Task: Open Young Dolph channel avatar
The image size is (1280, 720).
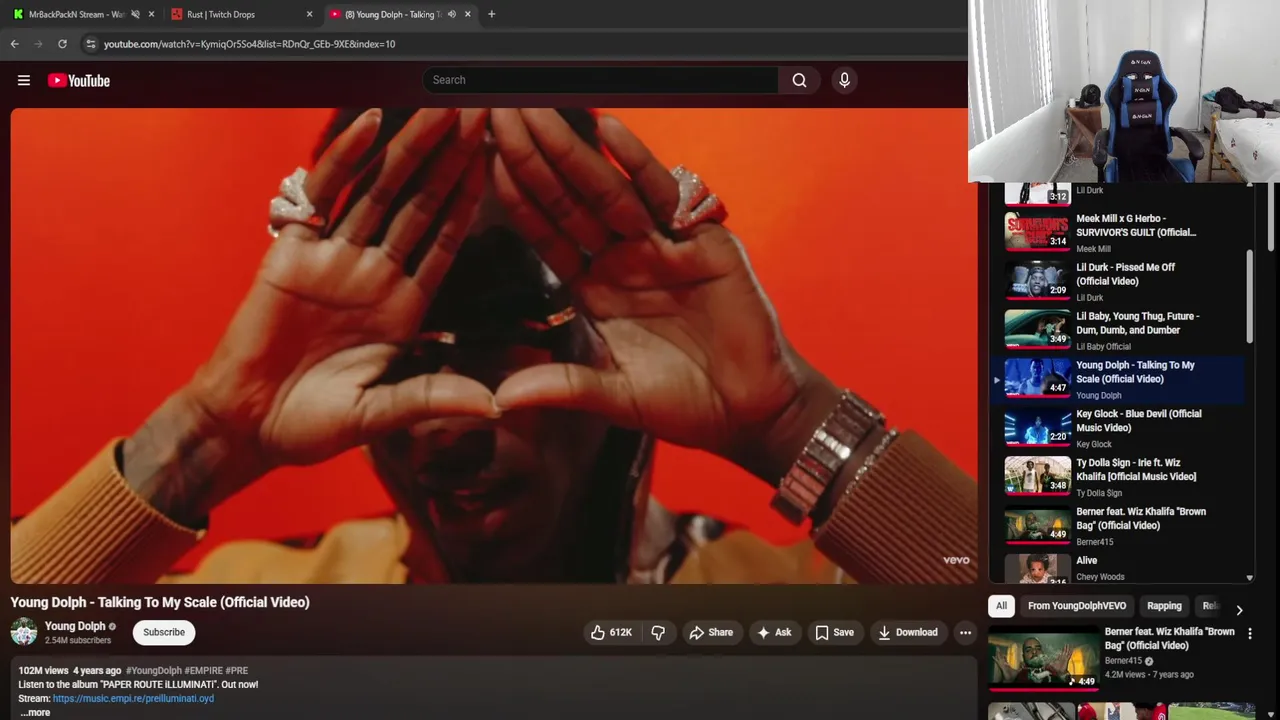Action: click(24, 632)
